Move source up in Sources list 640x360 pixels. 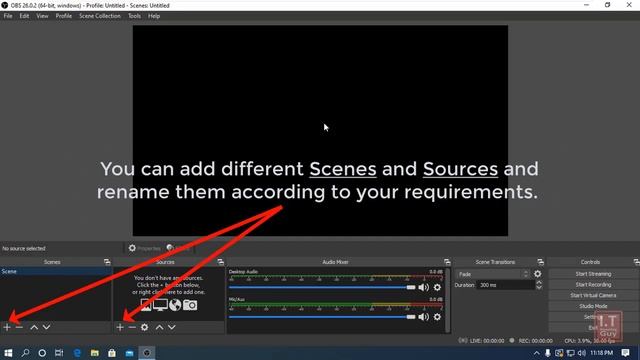click(160, 327)
